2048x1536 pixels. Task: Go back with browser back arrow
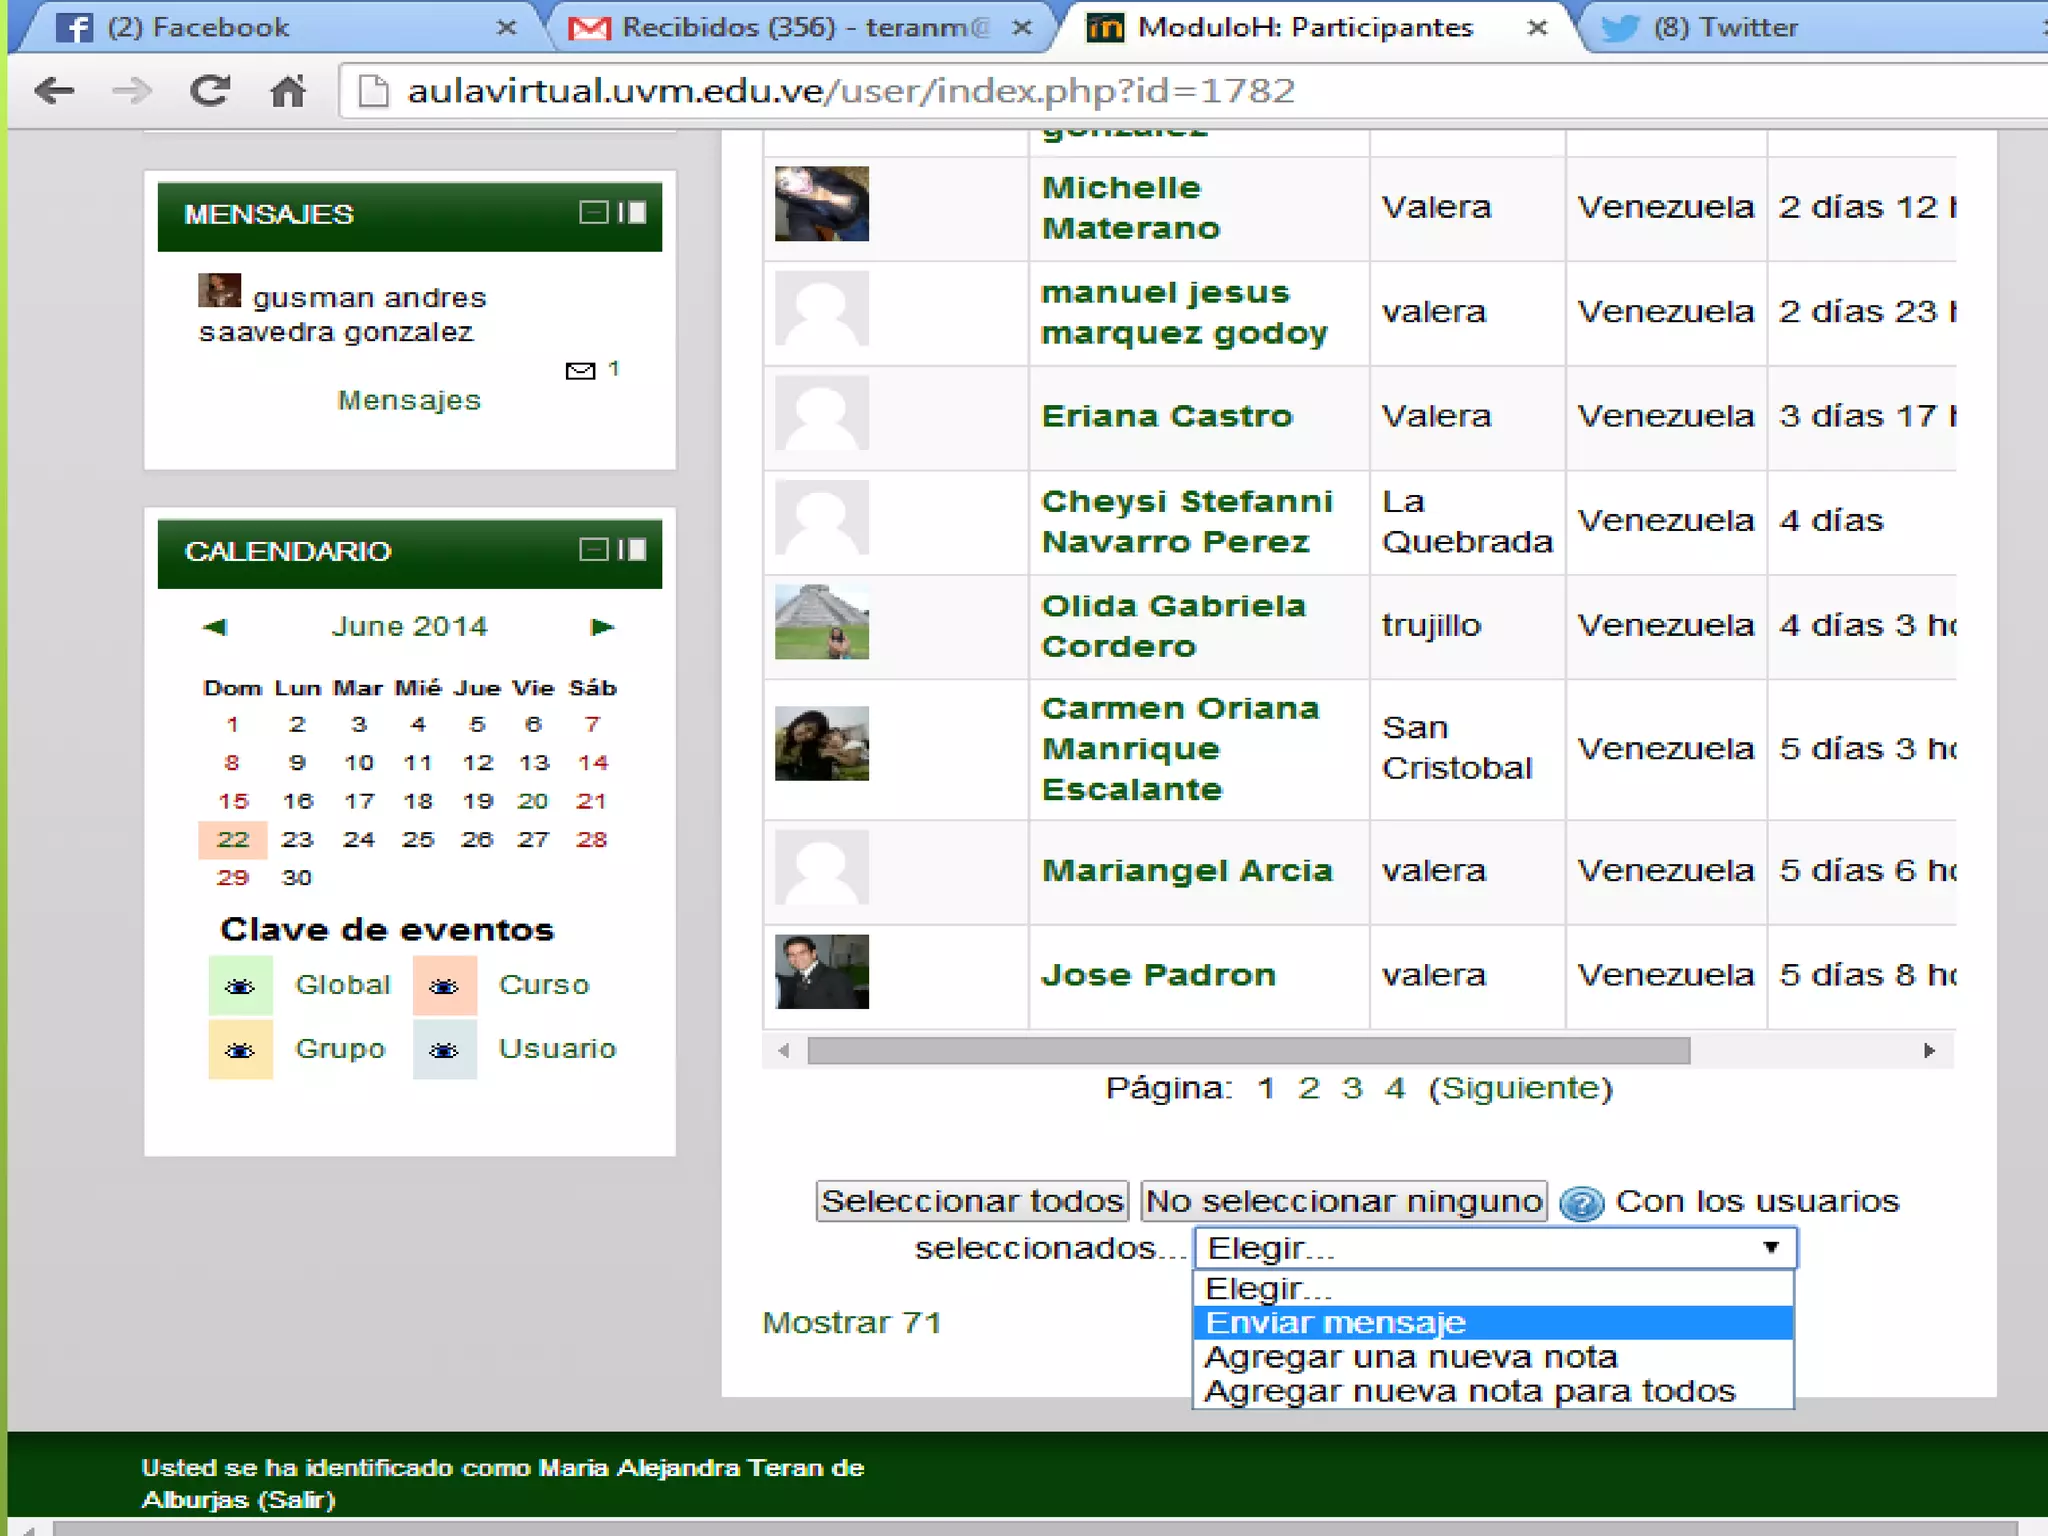[55, 91]
